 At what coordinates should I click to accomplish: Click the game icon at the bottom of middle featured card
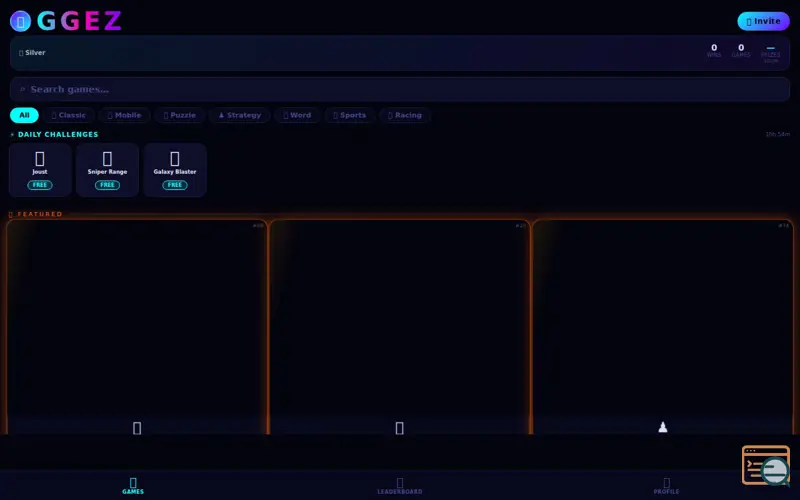(399, 428)
